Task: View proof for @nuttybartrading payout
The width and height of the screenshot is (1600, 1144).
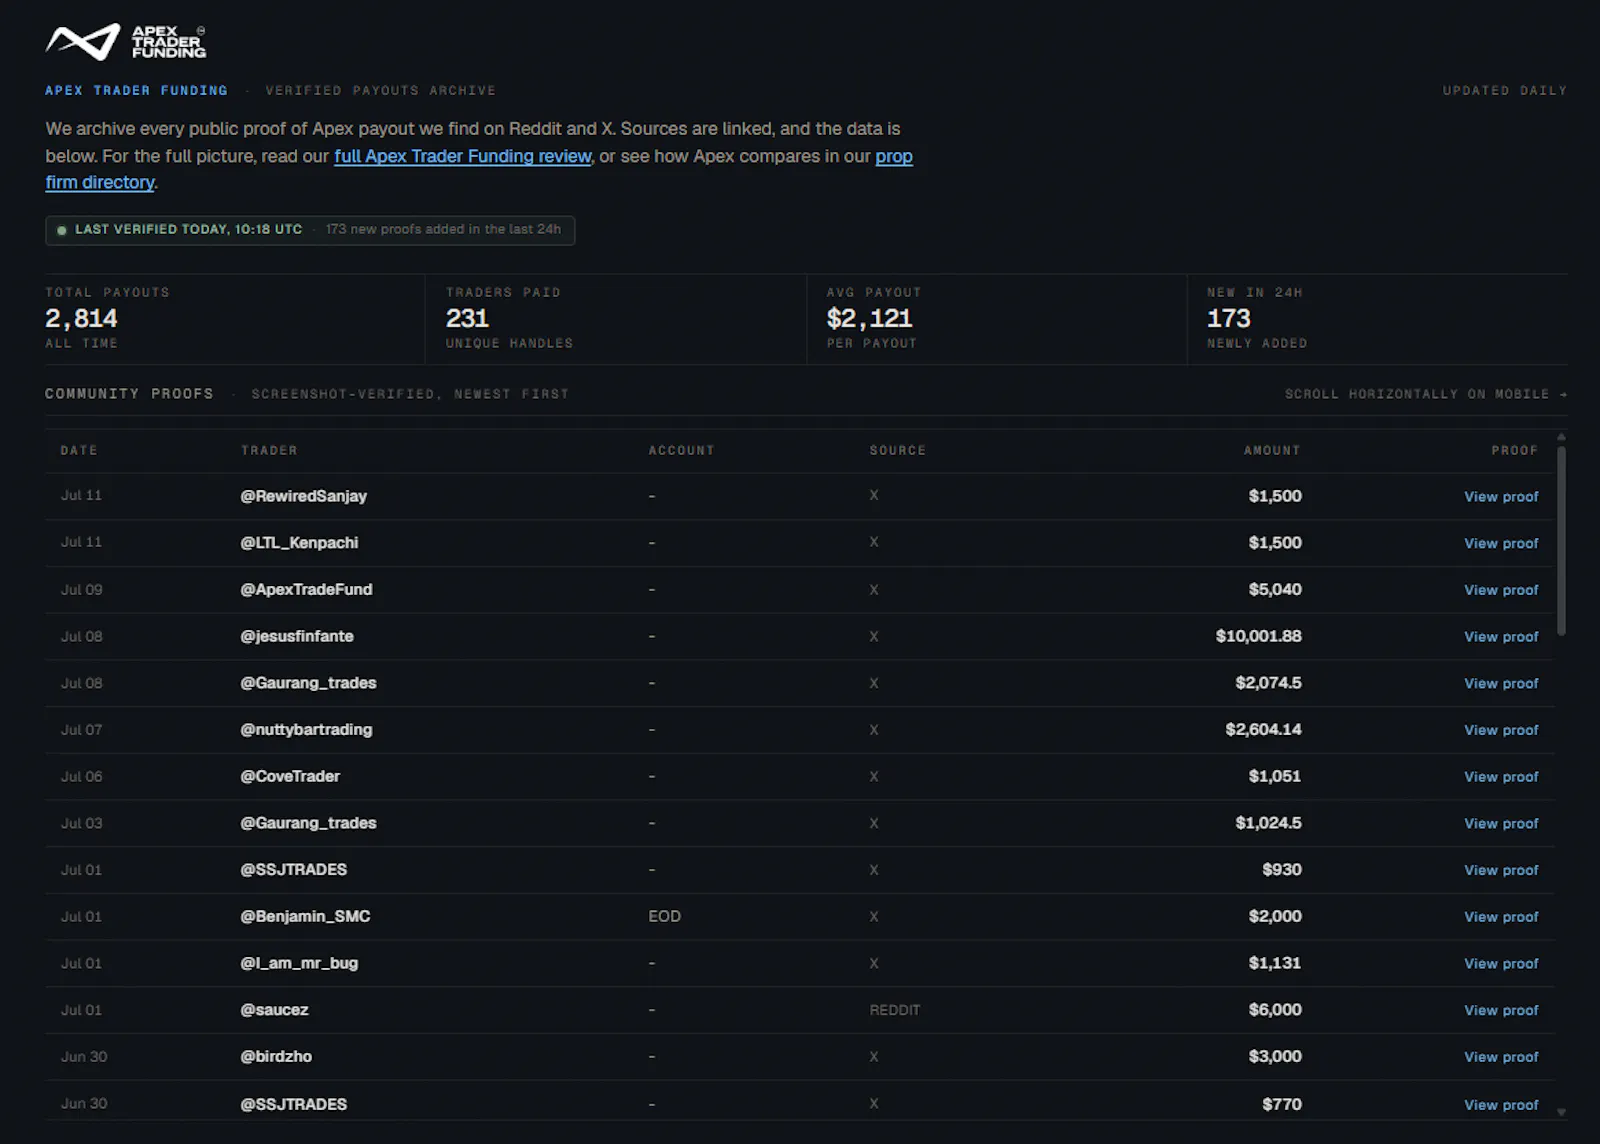Action: (1501, 730)
